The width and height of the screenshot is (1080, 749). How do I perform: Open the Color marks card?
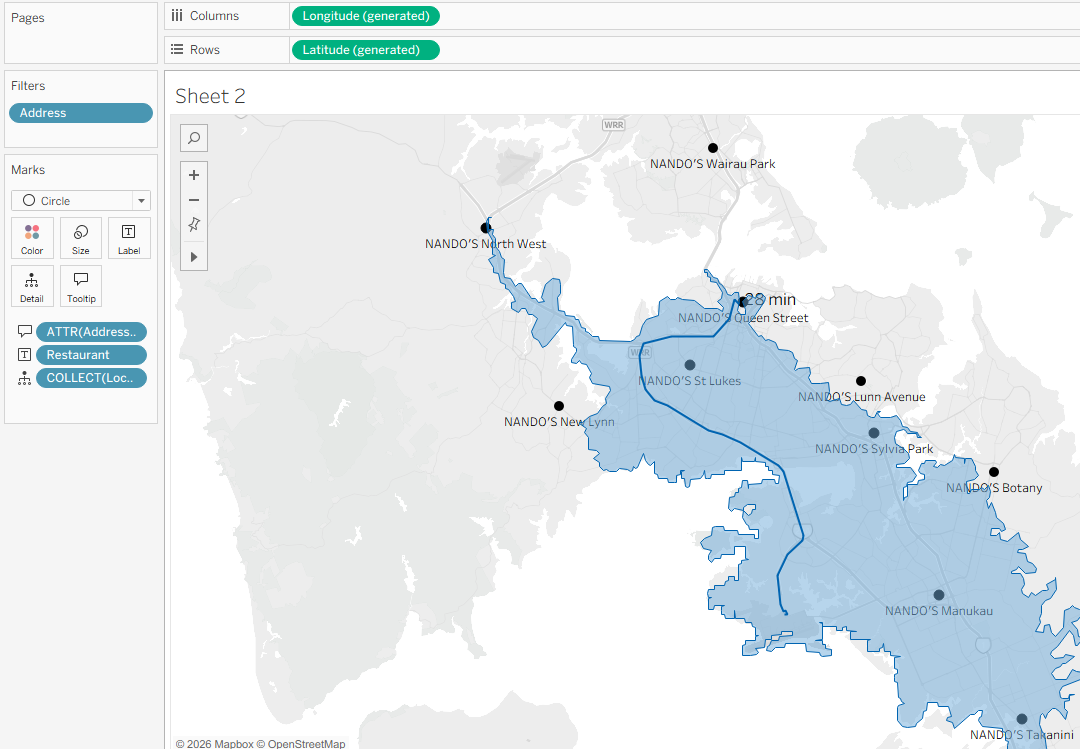[32, 238]
